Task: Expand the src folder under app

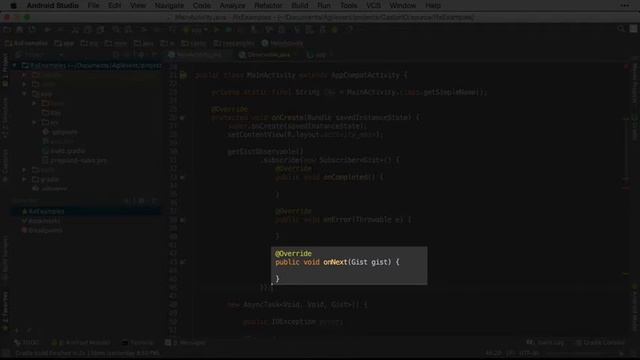Action: [34, 122]
